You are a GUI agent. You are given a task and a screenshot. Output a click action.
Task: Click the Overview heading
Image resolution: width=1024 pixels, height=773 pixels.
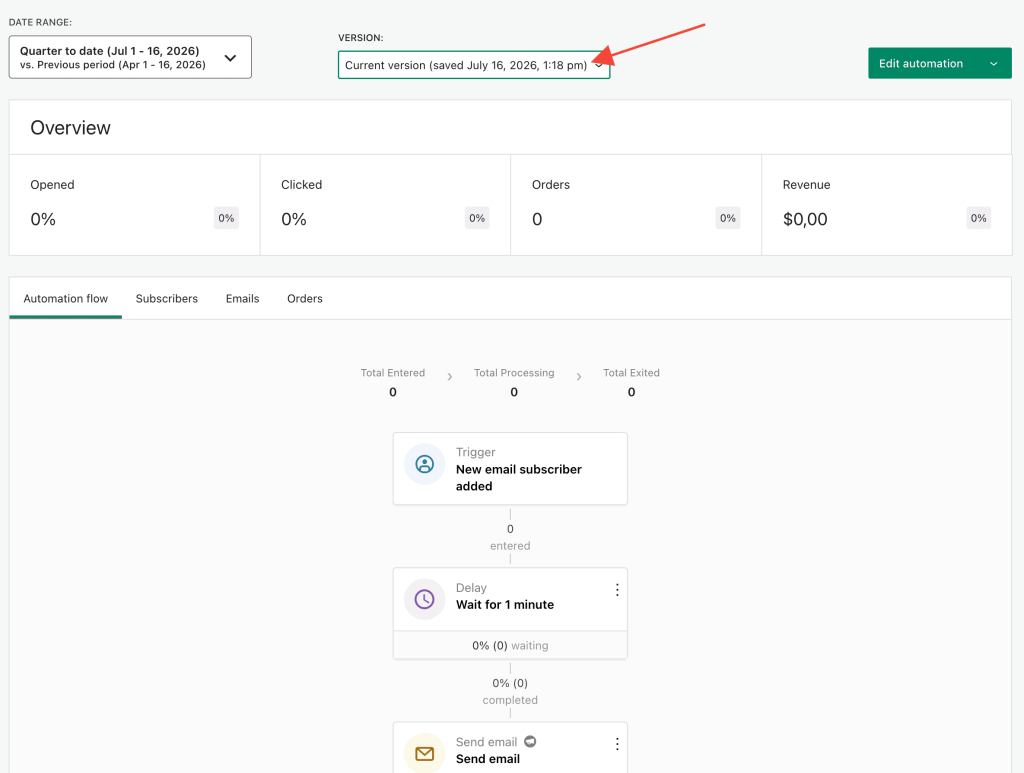pyautogui.click(x=71, y=128)
